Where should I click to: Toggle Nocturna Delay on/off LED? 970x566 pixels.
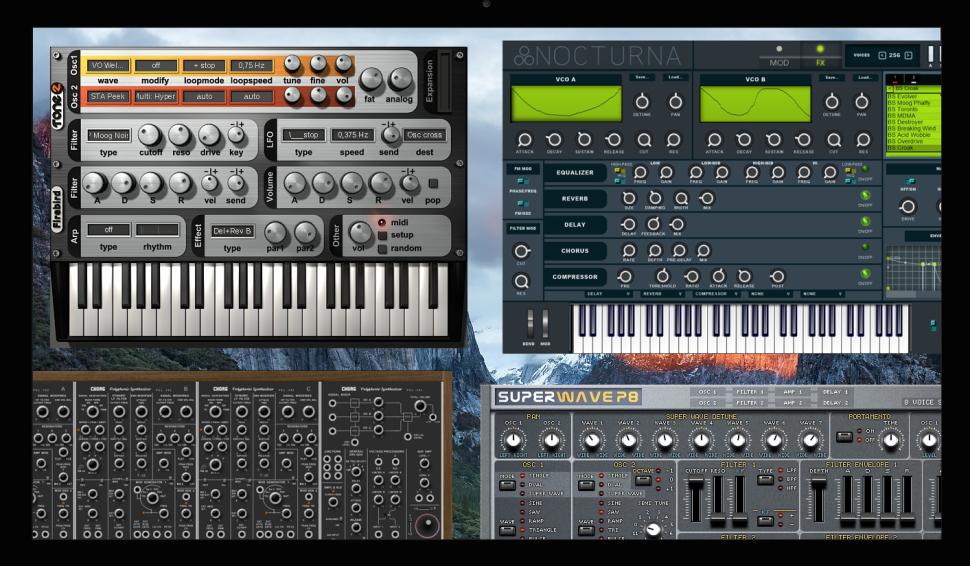click(865, 221)
